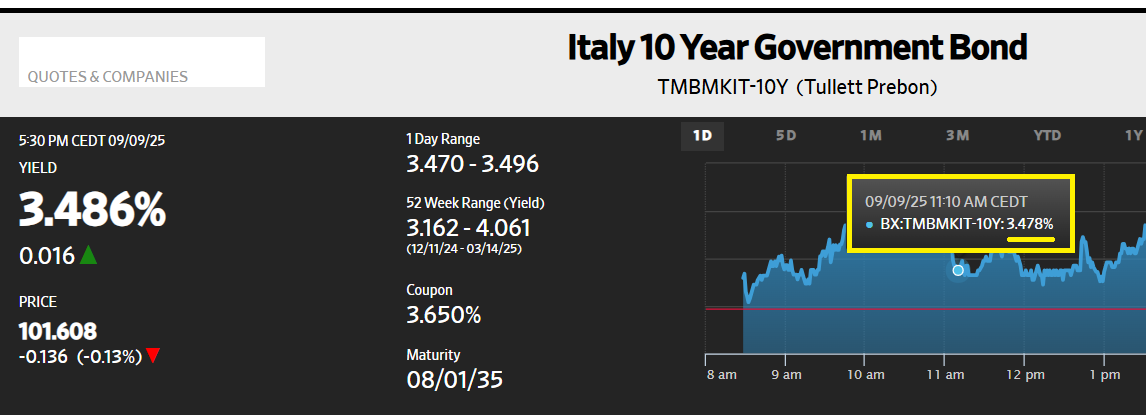Click the large 3.486% yield figure
Screen dimensions: 1146x415
pos(93,210)
